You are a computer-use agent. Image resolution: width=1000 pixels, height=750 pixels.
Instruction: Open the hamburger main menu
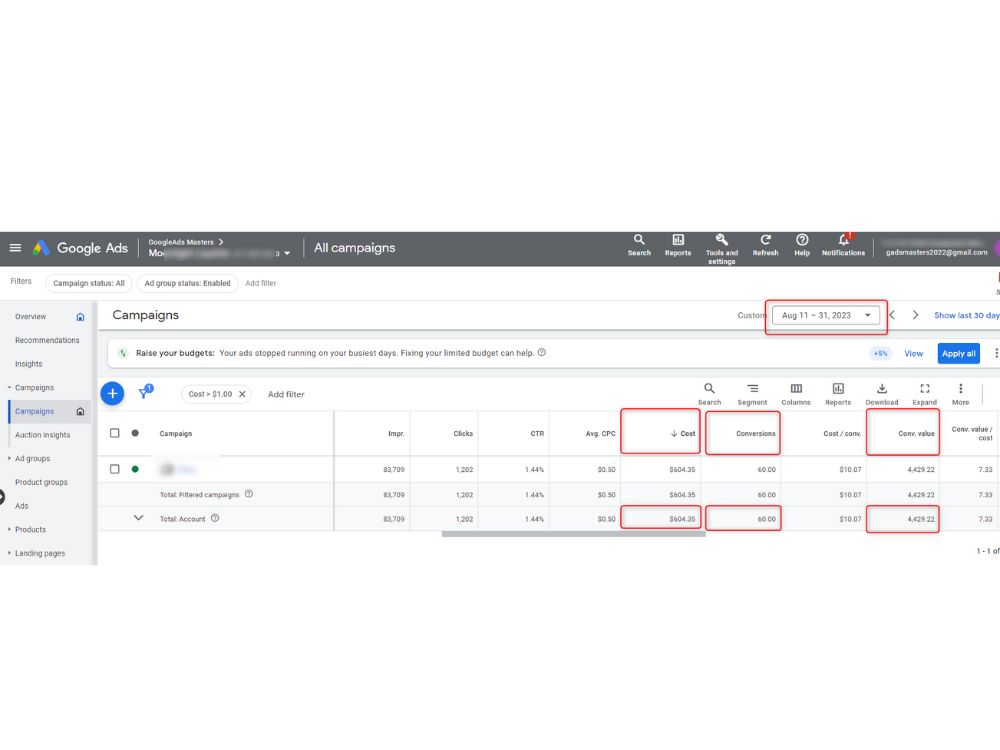(15, 247)
